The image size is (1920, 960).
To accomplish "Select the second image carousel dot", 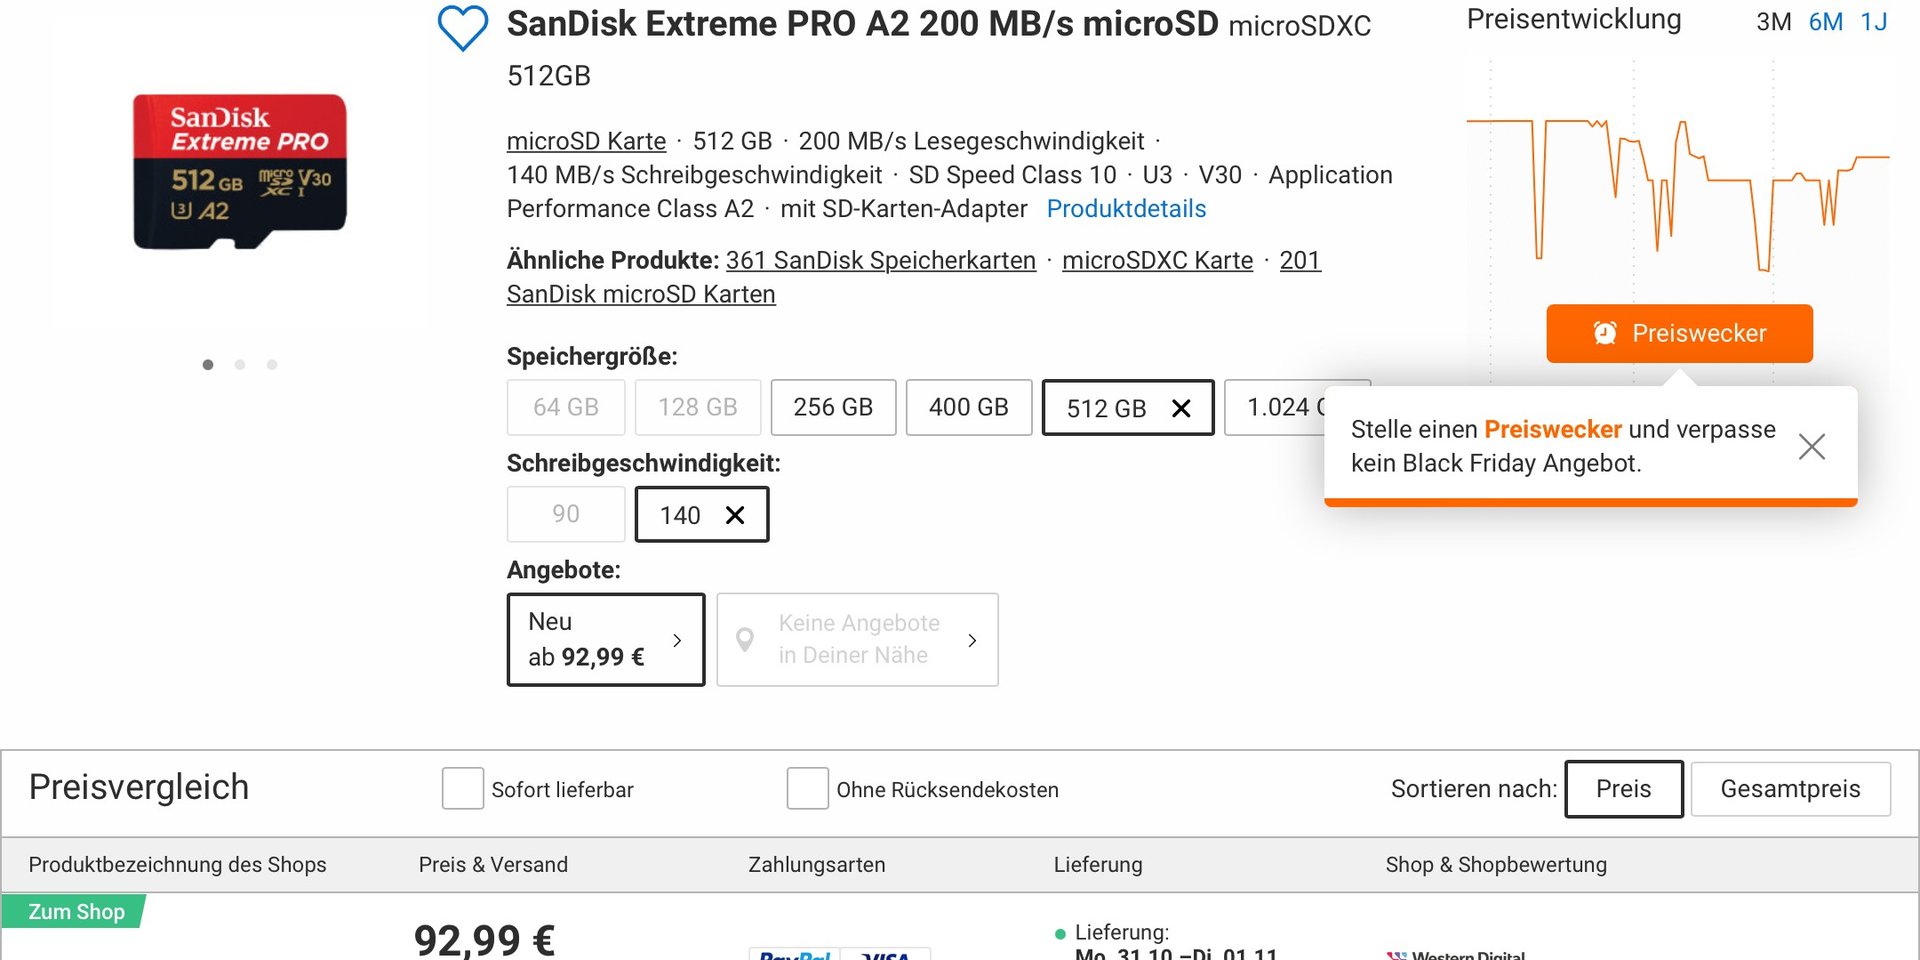I will click(x=240, y=365).
